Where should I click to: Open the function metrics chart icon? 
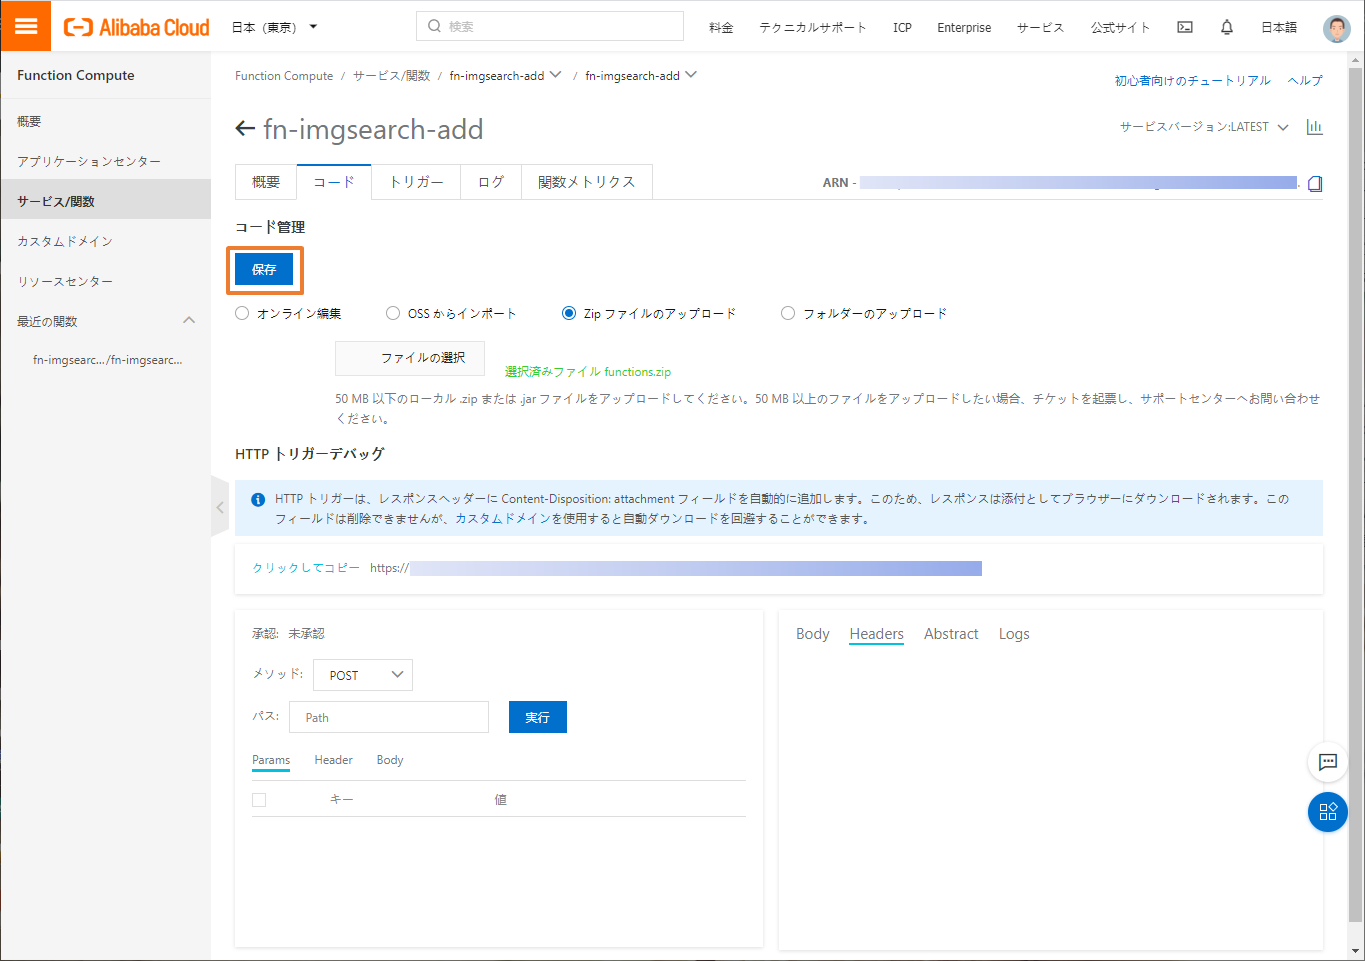click(x=1314, y=127)
